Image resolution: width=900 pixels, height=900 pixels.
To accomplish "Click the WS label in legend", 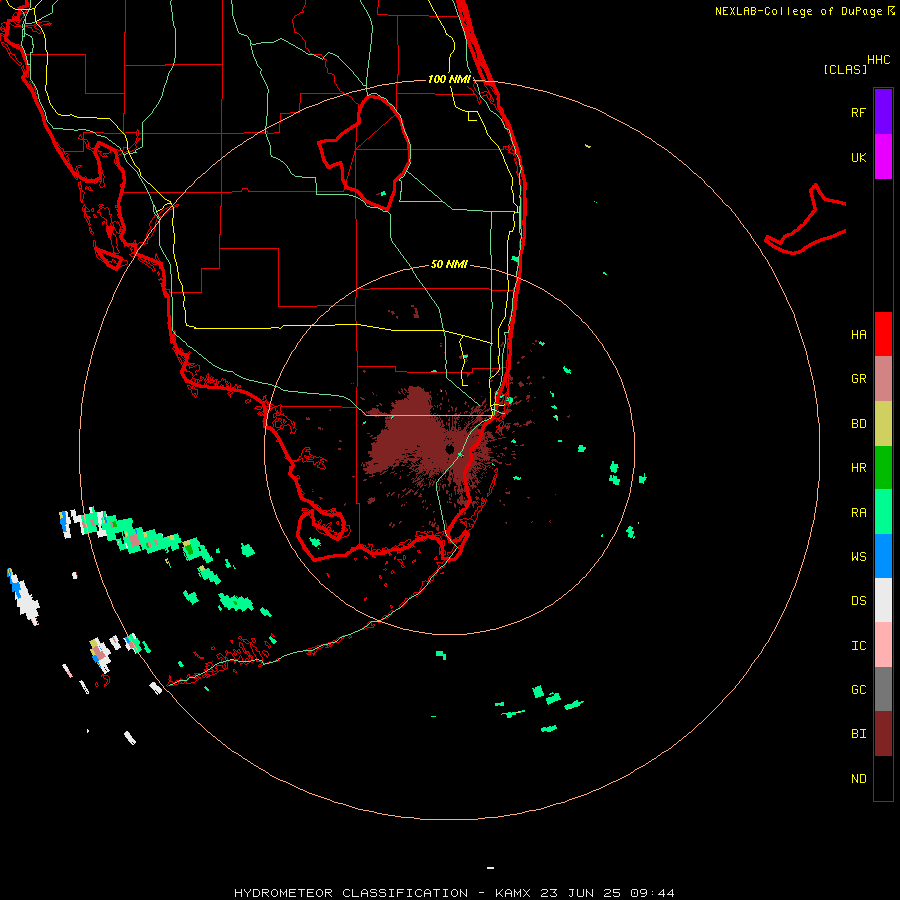I will (858, 557).
